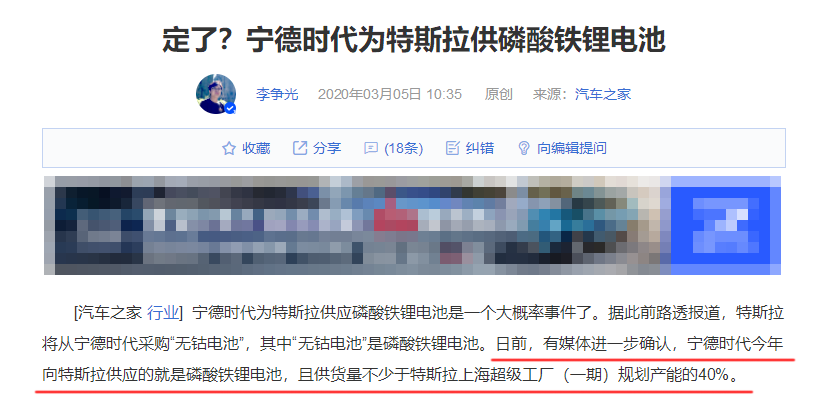
Task: Click the star icon for 收藏
Action: tap(229, 148)
